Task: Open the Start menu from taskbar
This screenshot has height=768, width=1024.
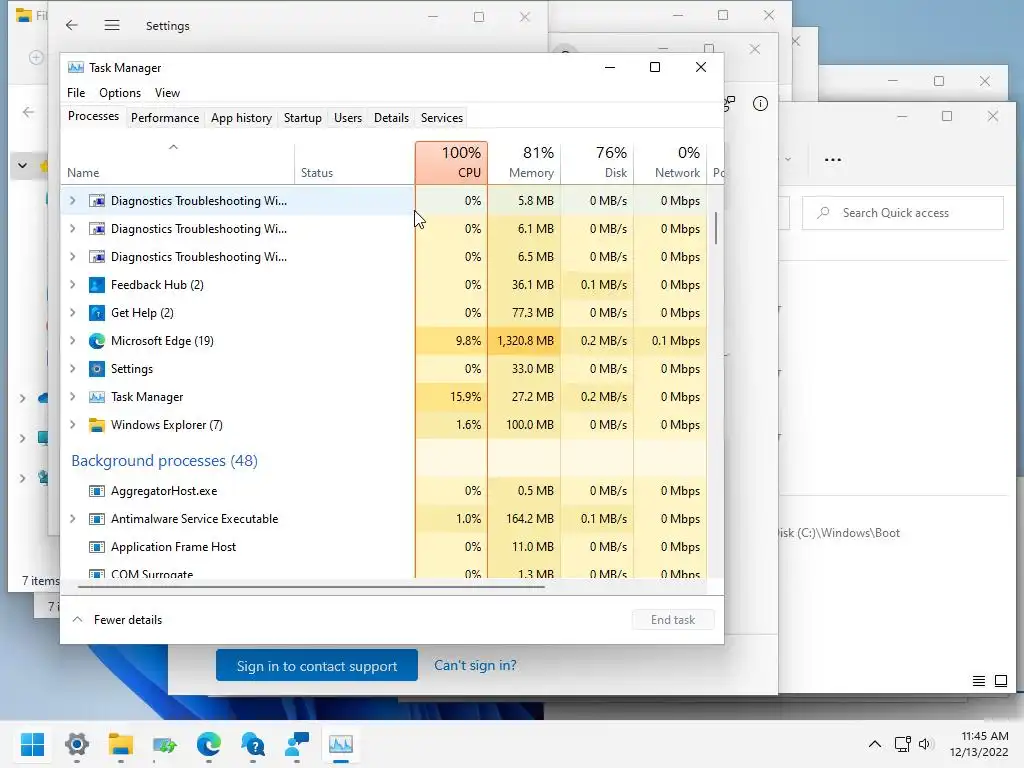Action: pos(32,744)
